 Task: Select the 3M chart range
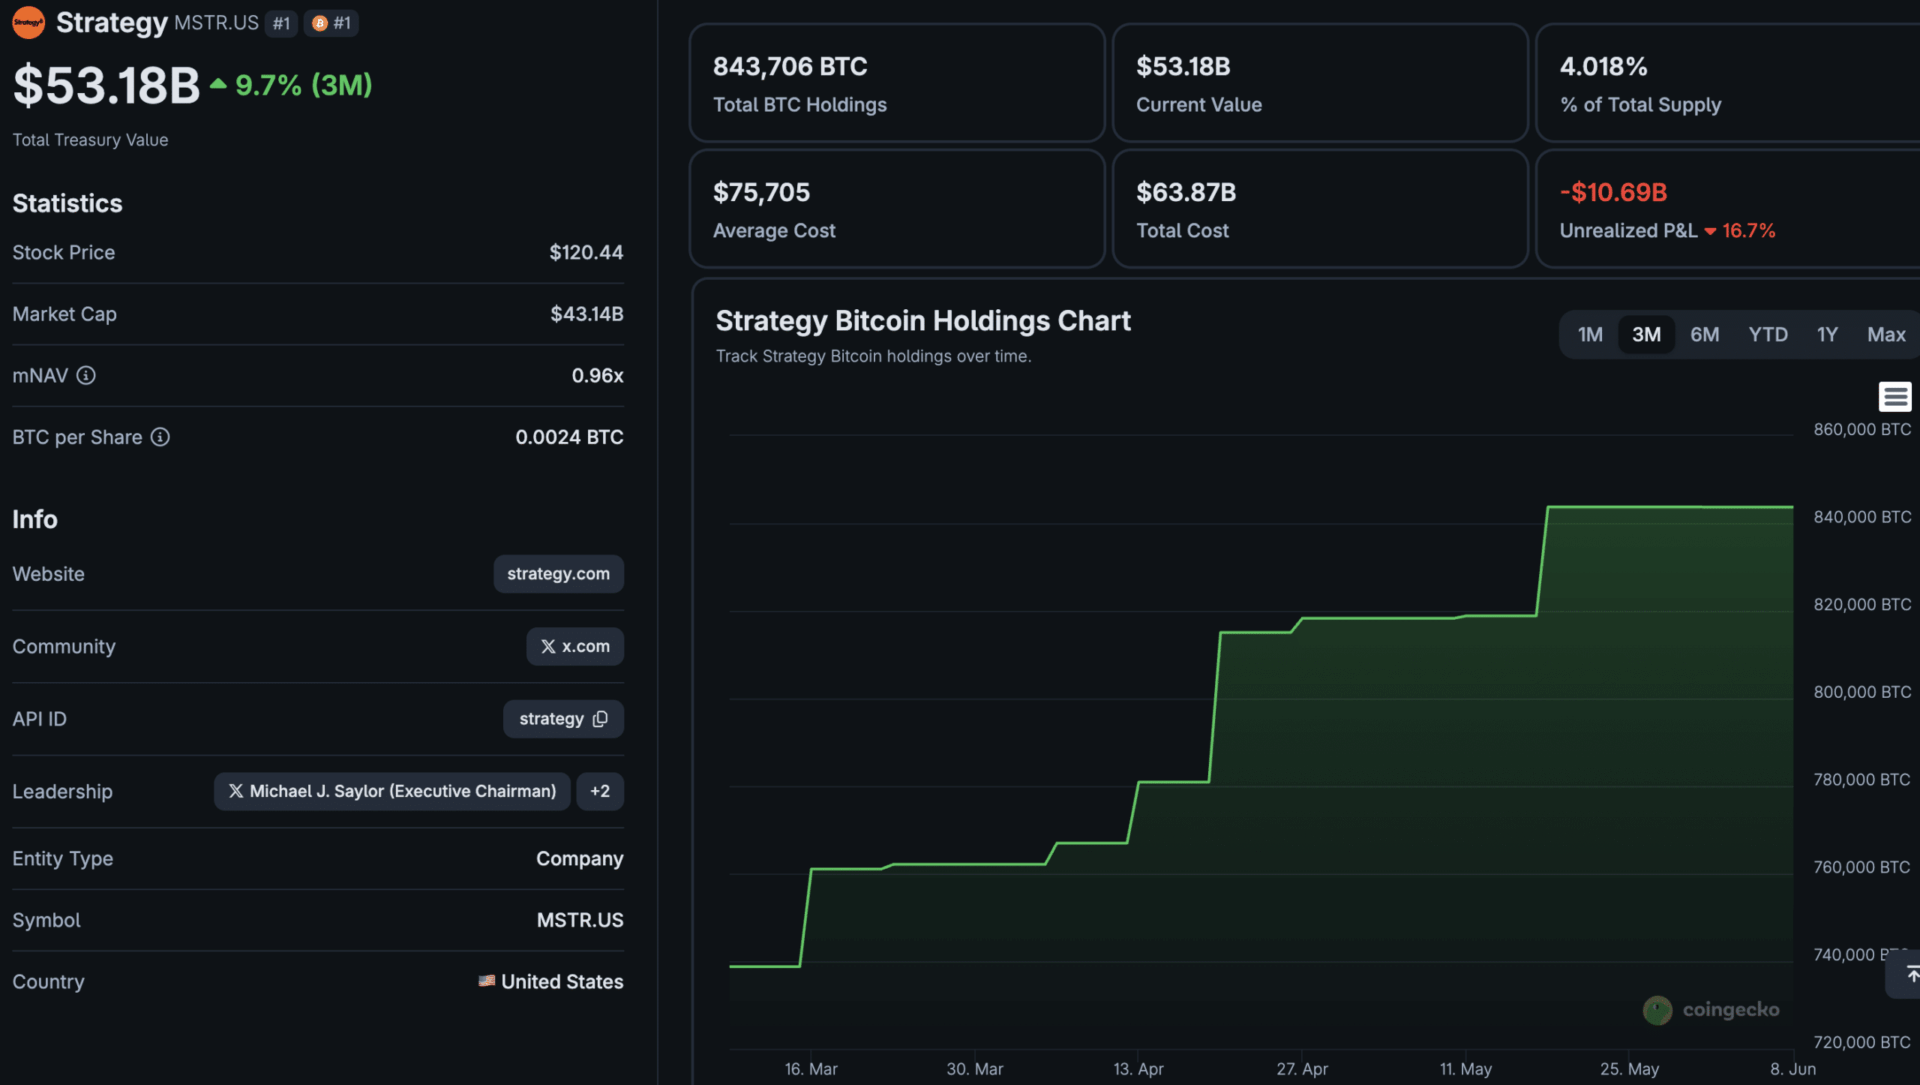(x=1646, y=335)
